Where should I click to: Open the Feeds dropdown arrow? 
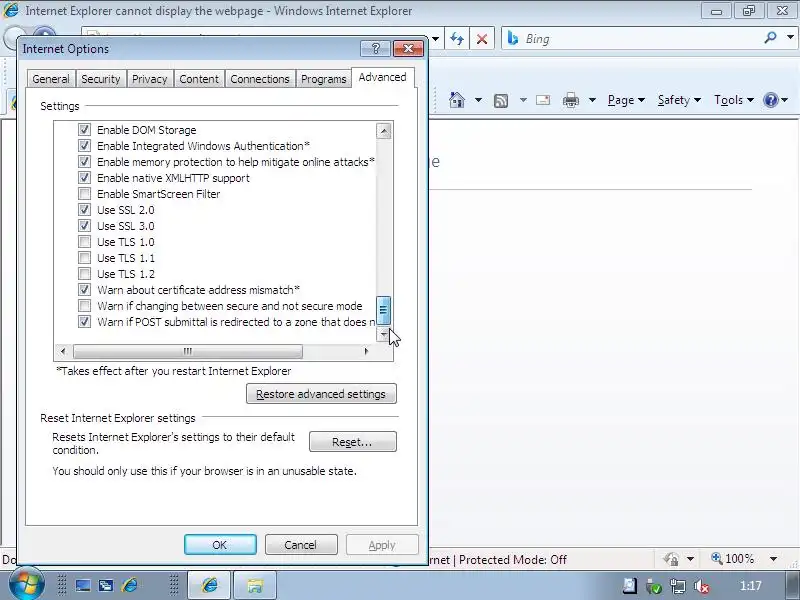(523, 100)
